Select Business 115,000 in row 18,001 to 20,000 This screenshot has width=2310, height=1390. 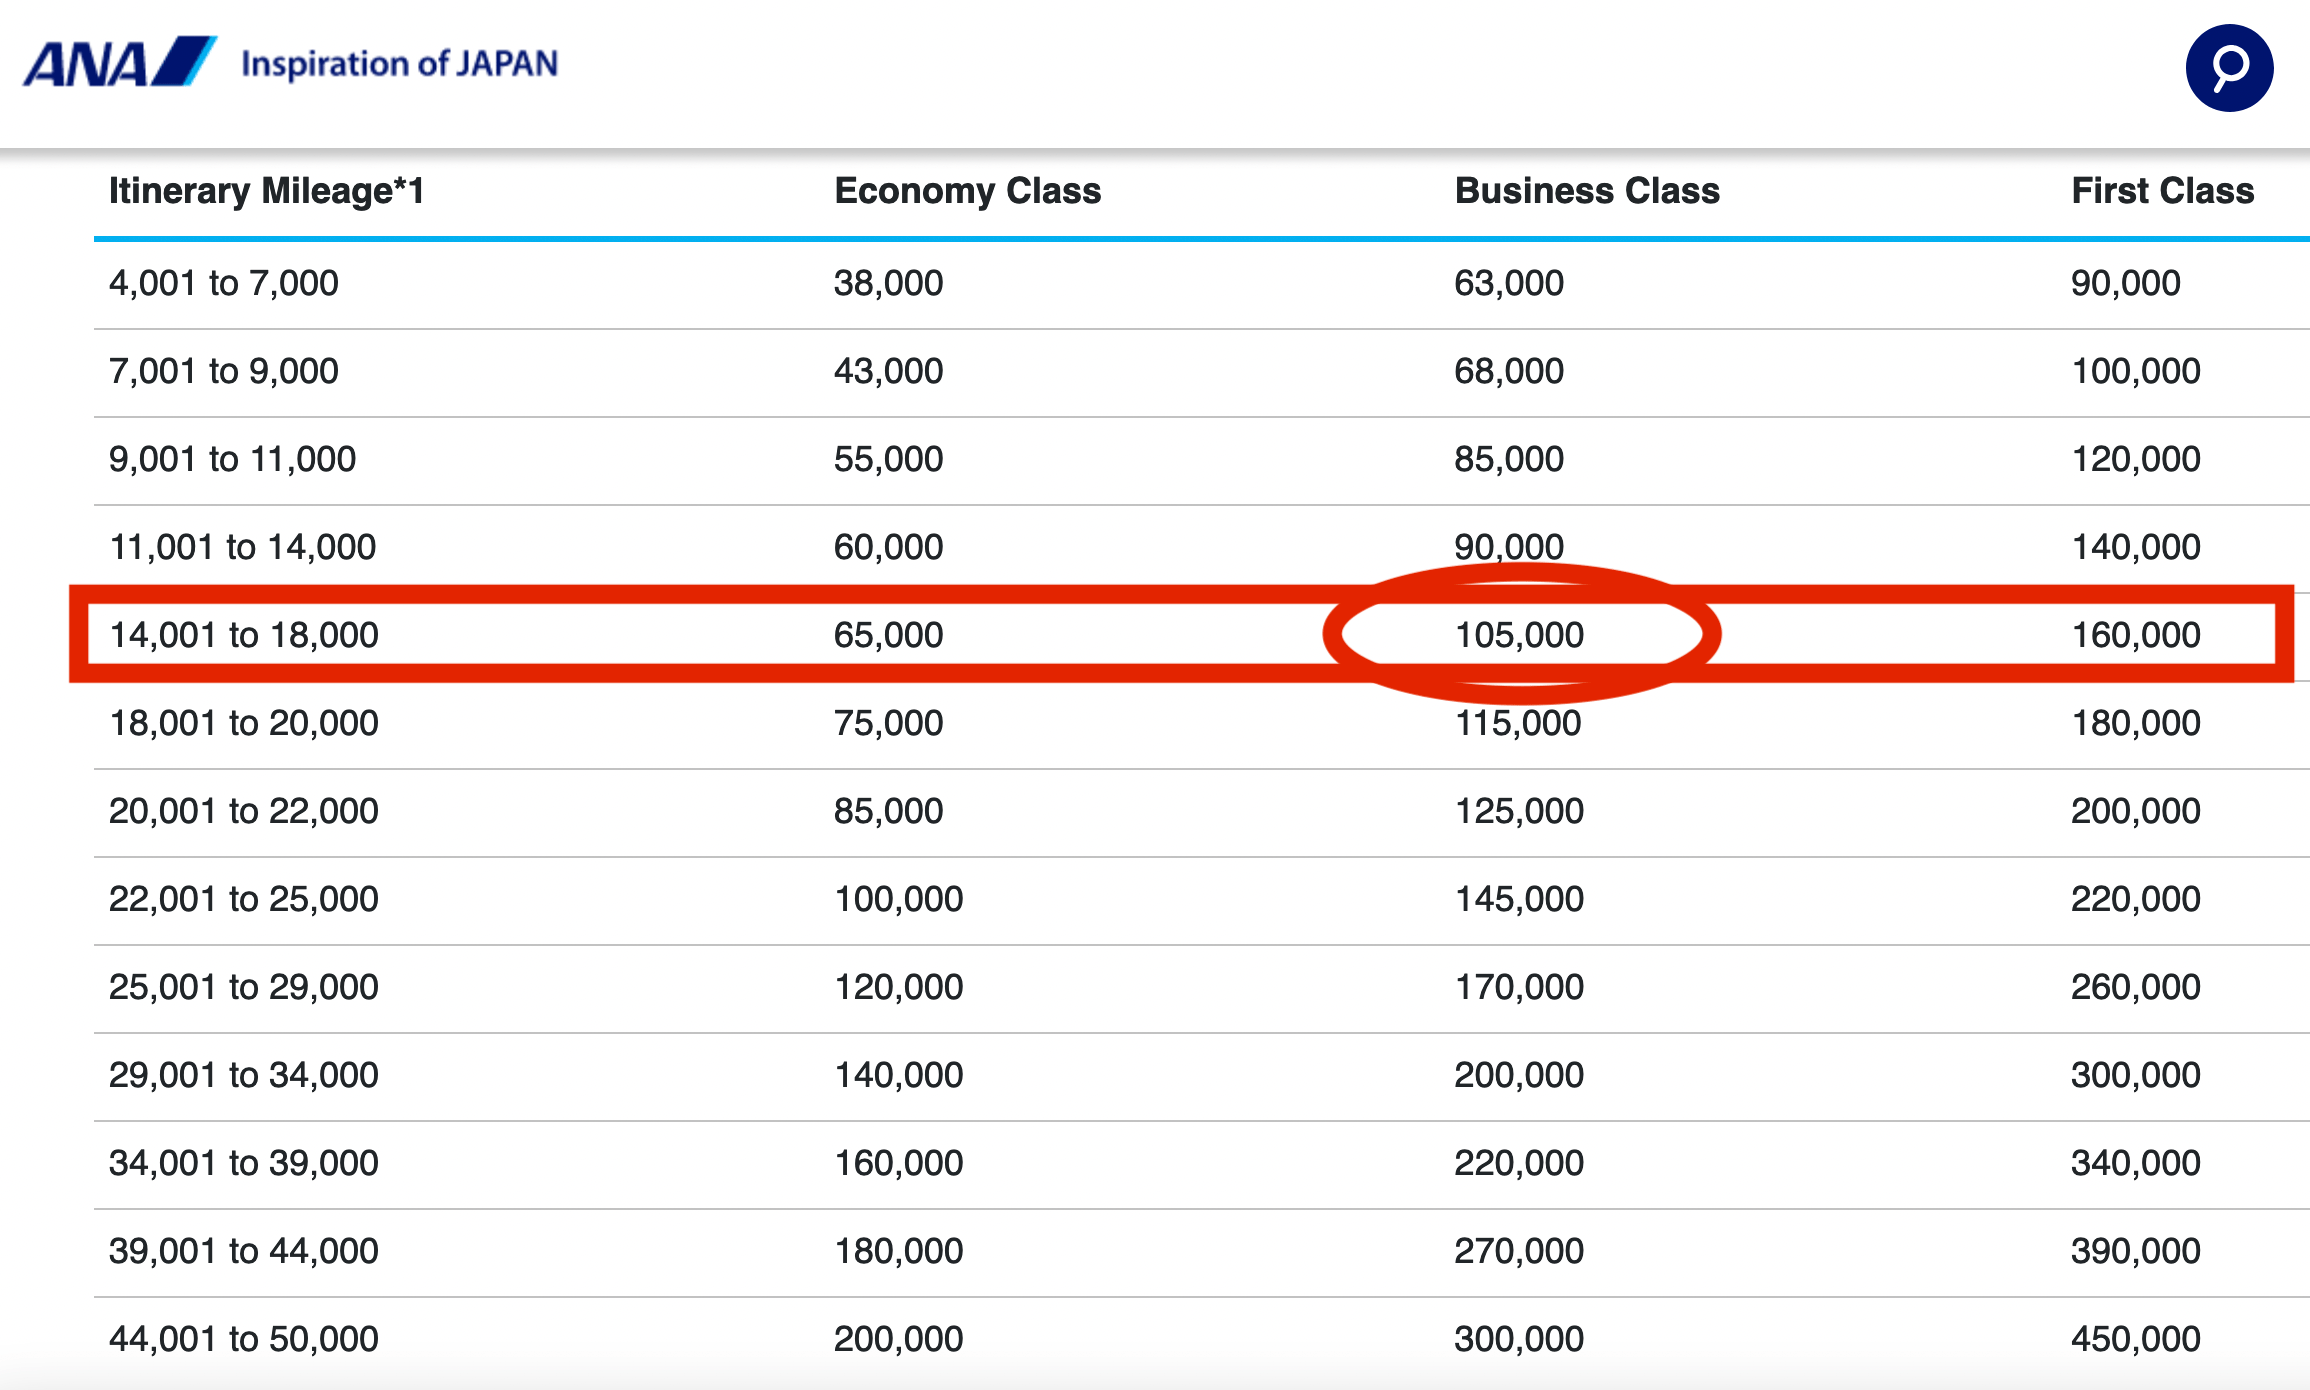tap(1519, 723)
